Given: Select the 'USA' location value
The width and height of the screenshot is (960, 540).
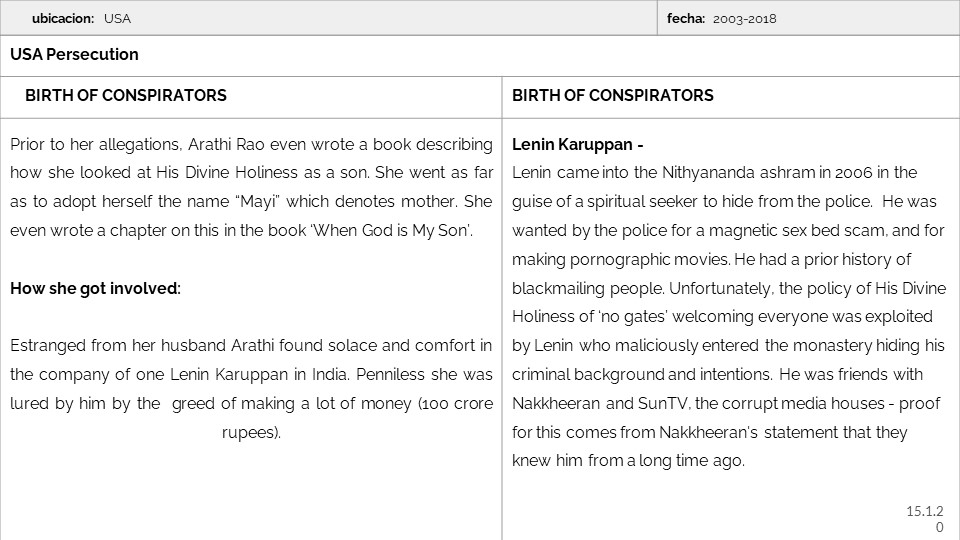Looking at the screenshot, I should [117, 18].
